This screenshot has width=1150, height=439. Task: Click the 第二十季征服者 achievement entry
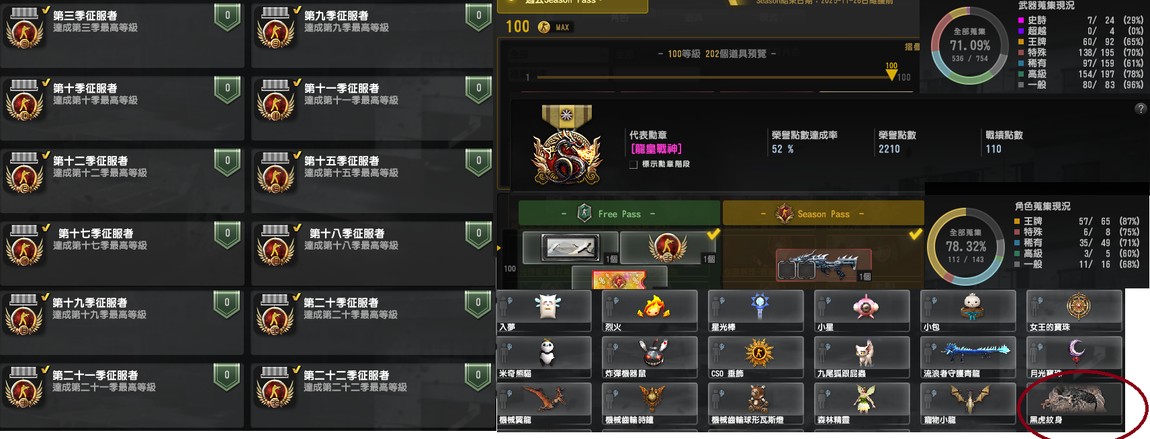(x=371, y=324)
